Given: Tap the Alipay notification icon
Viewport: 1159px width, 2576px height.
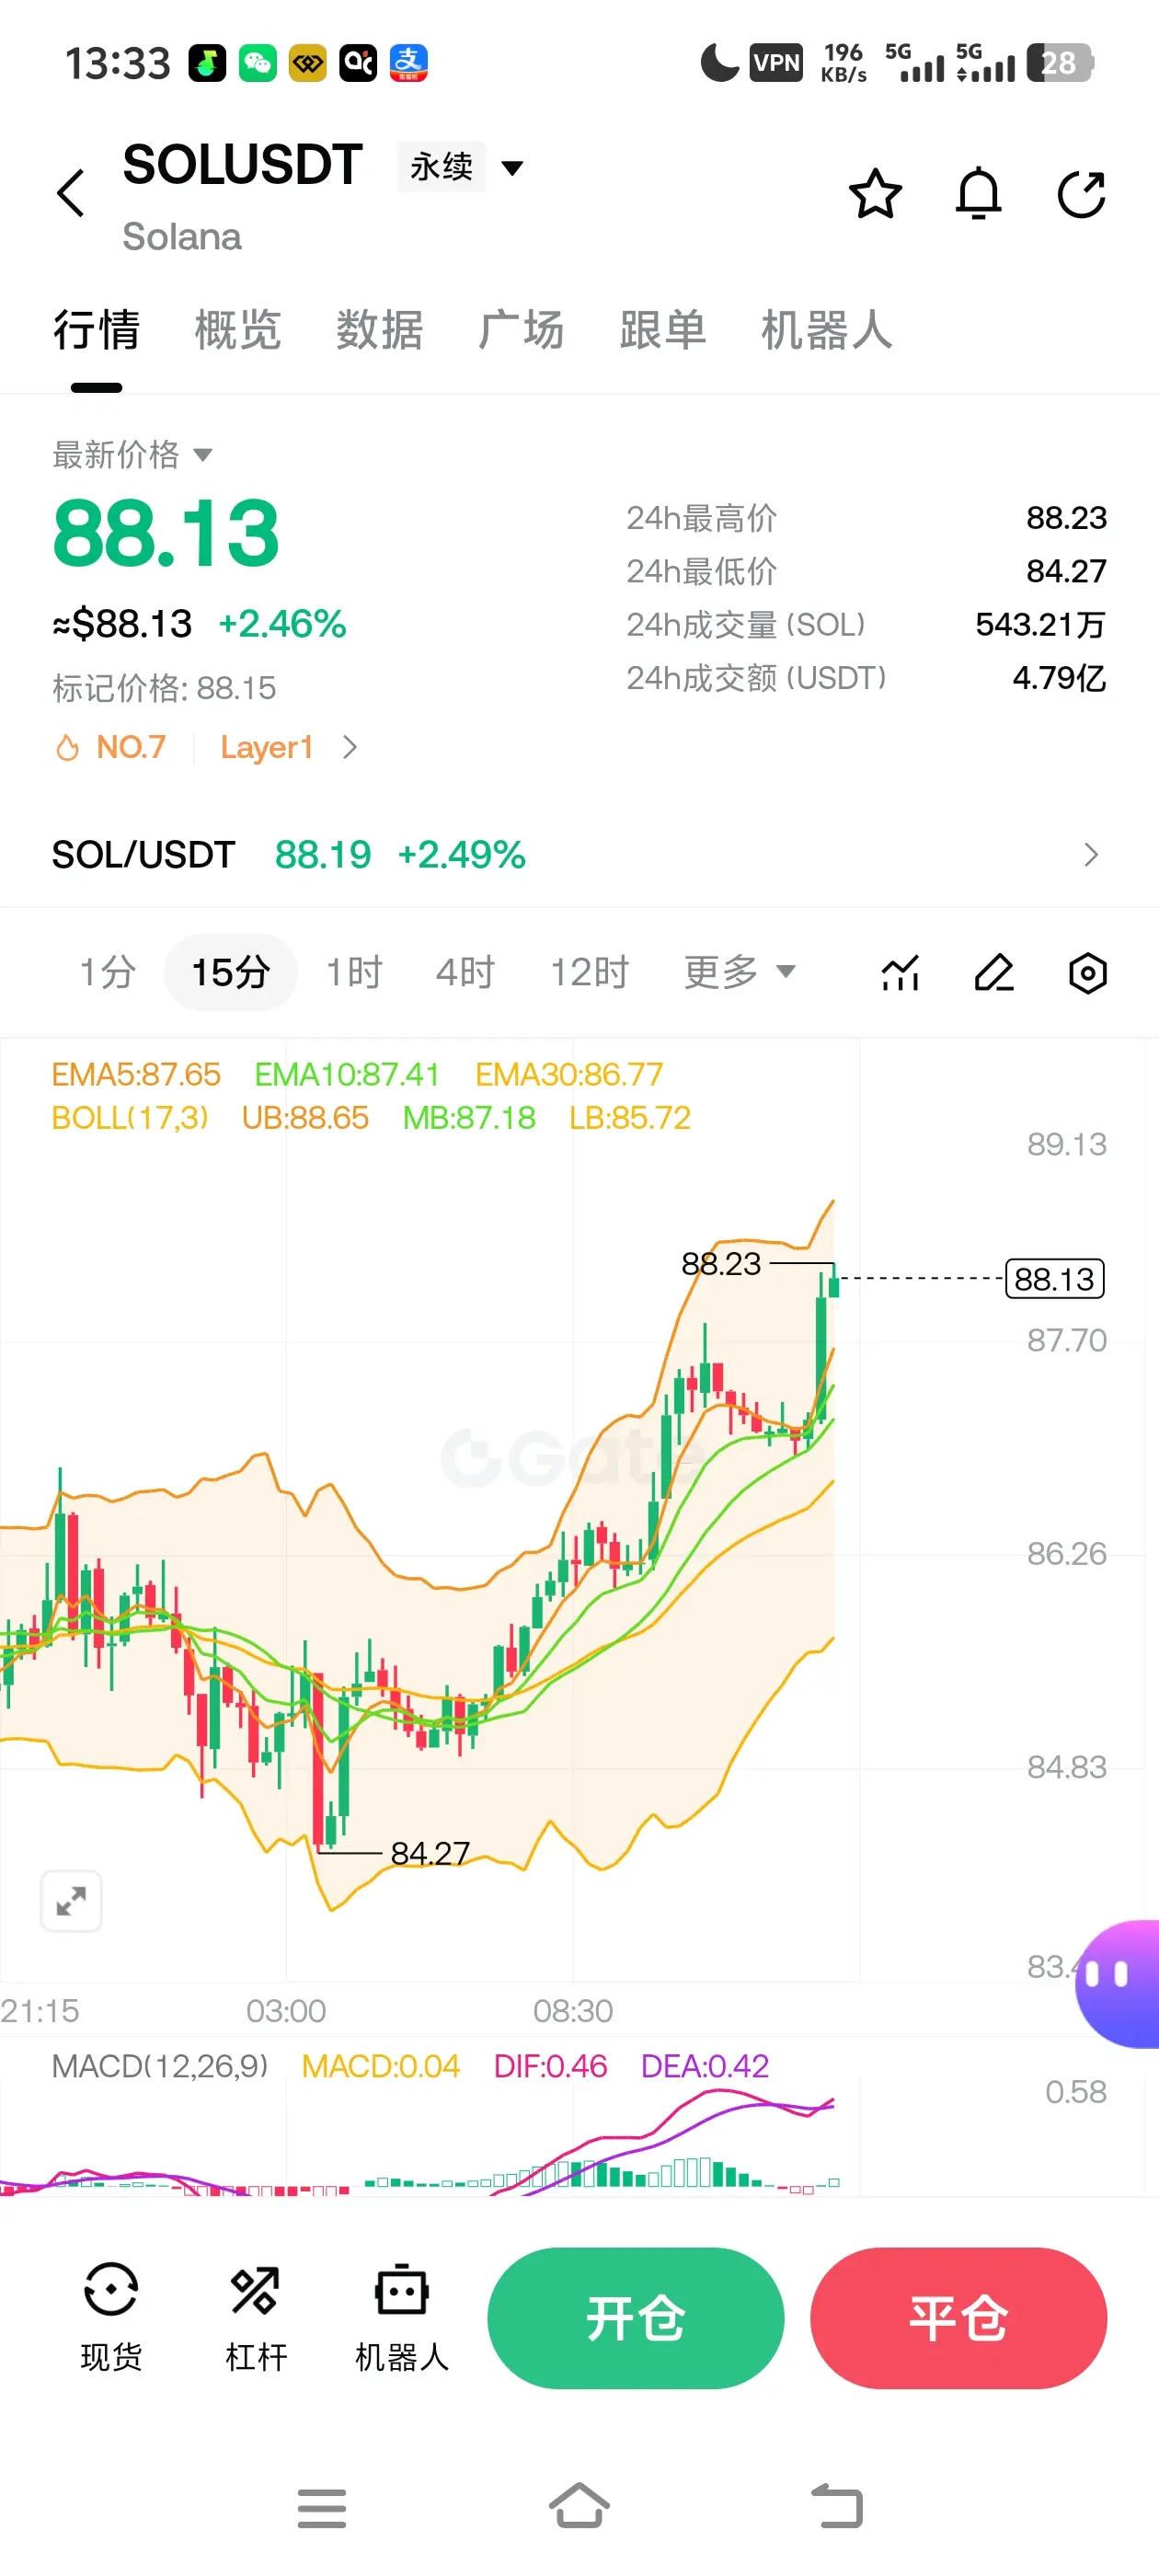Looking at the screenshot, I should pos(408,63).
